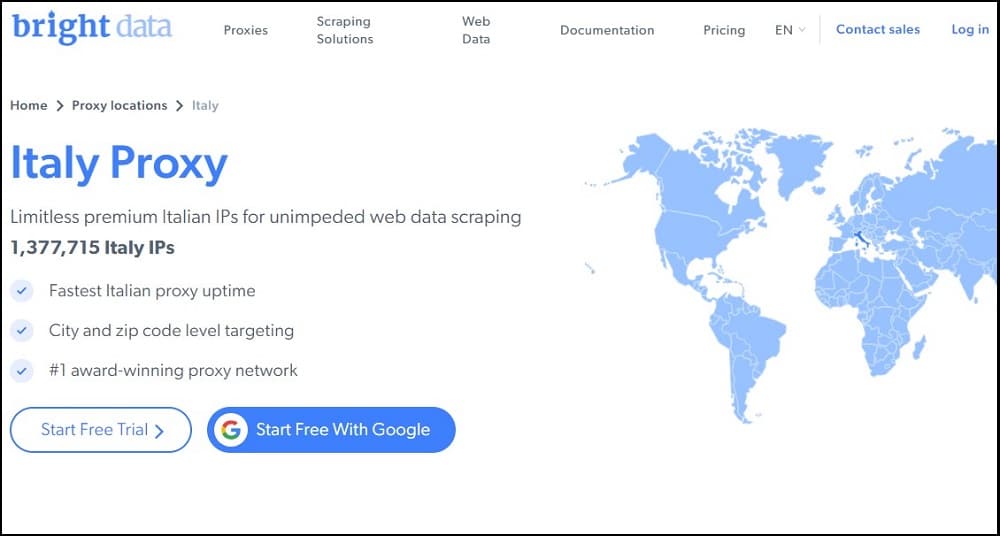Go to Documentation
Viewport: 1000px width, 536px height.
[x=607, y=30]
